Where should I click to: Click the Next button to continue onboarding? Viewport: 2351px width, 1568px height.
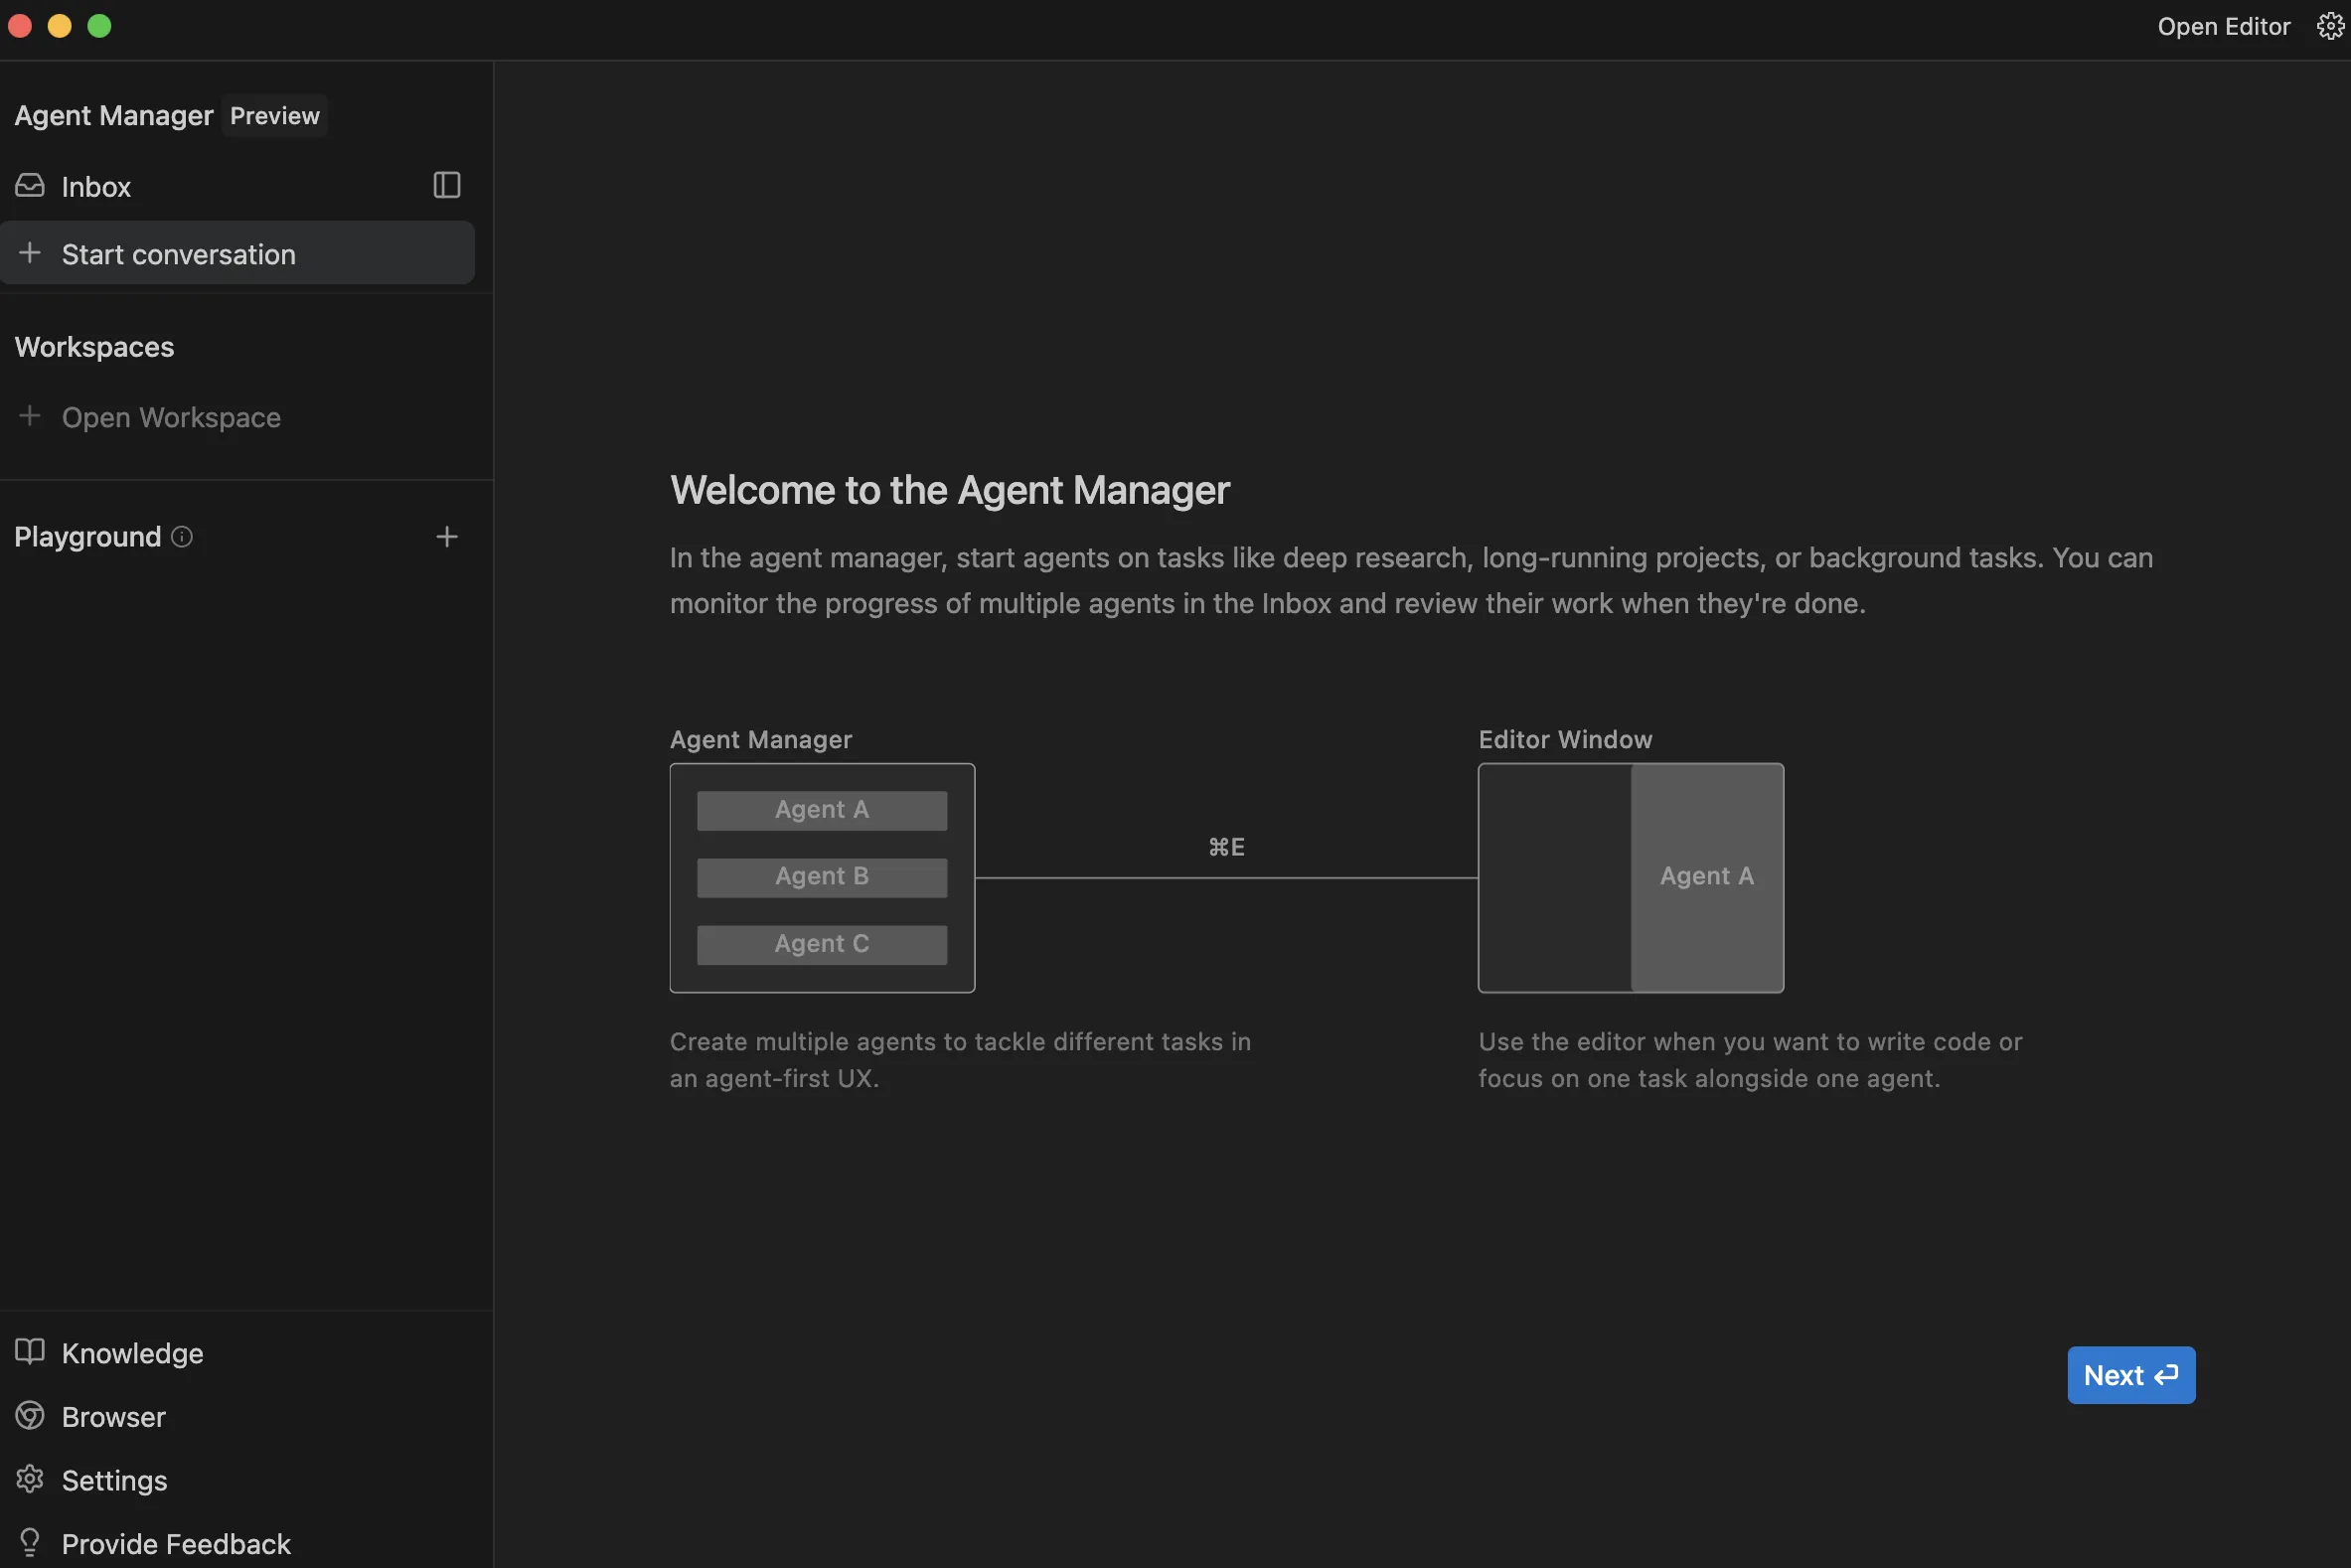2130,1375
